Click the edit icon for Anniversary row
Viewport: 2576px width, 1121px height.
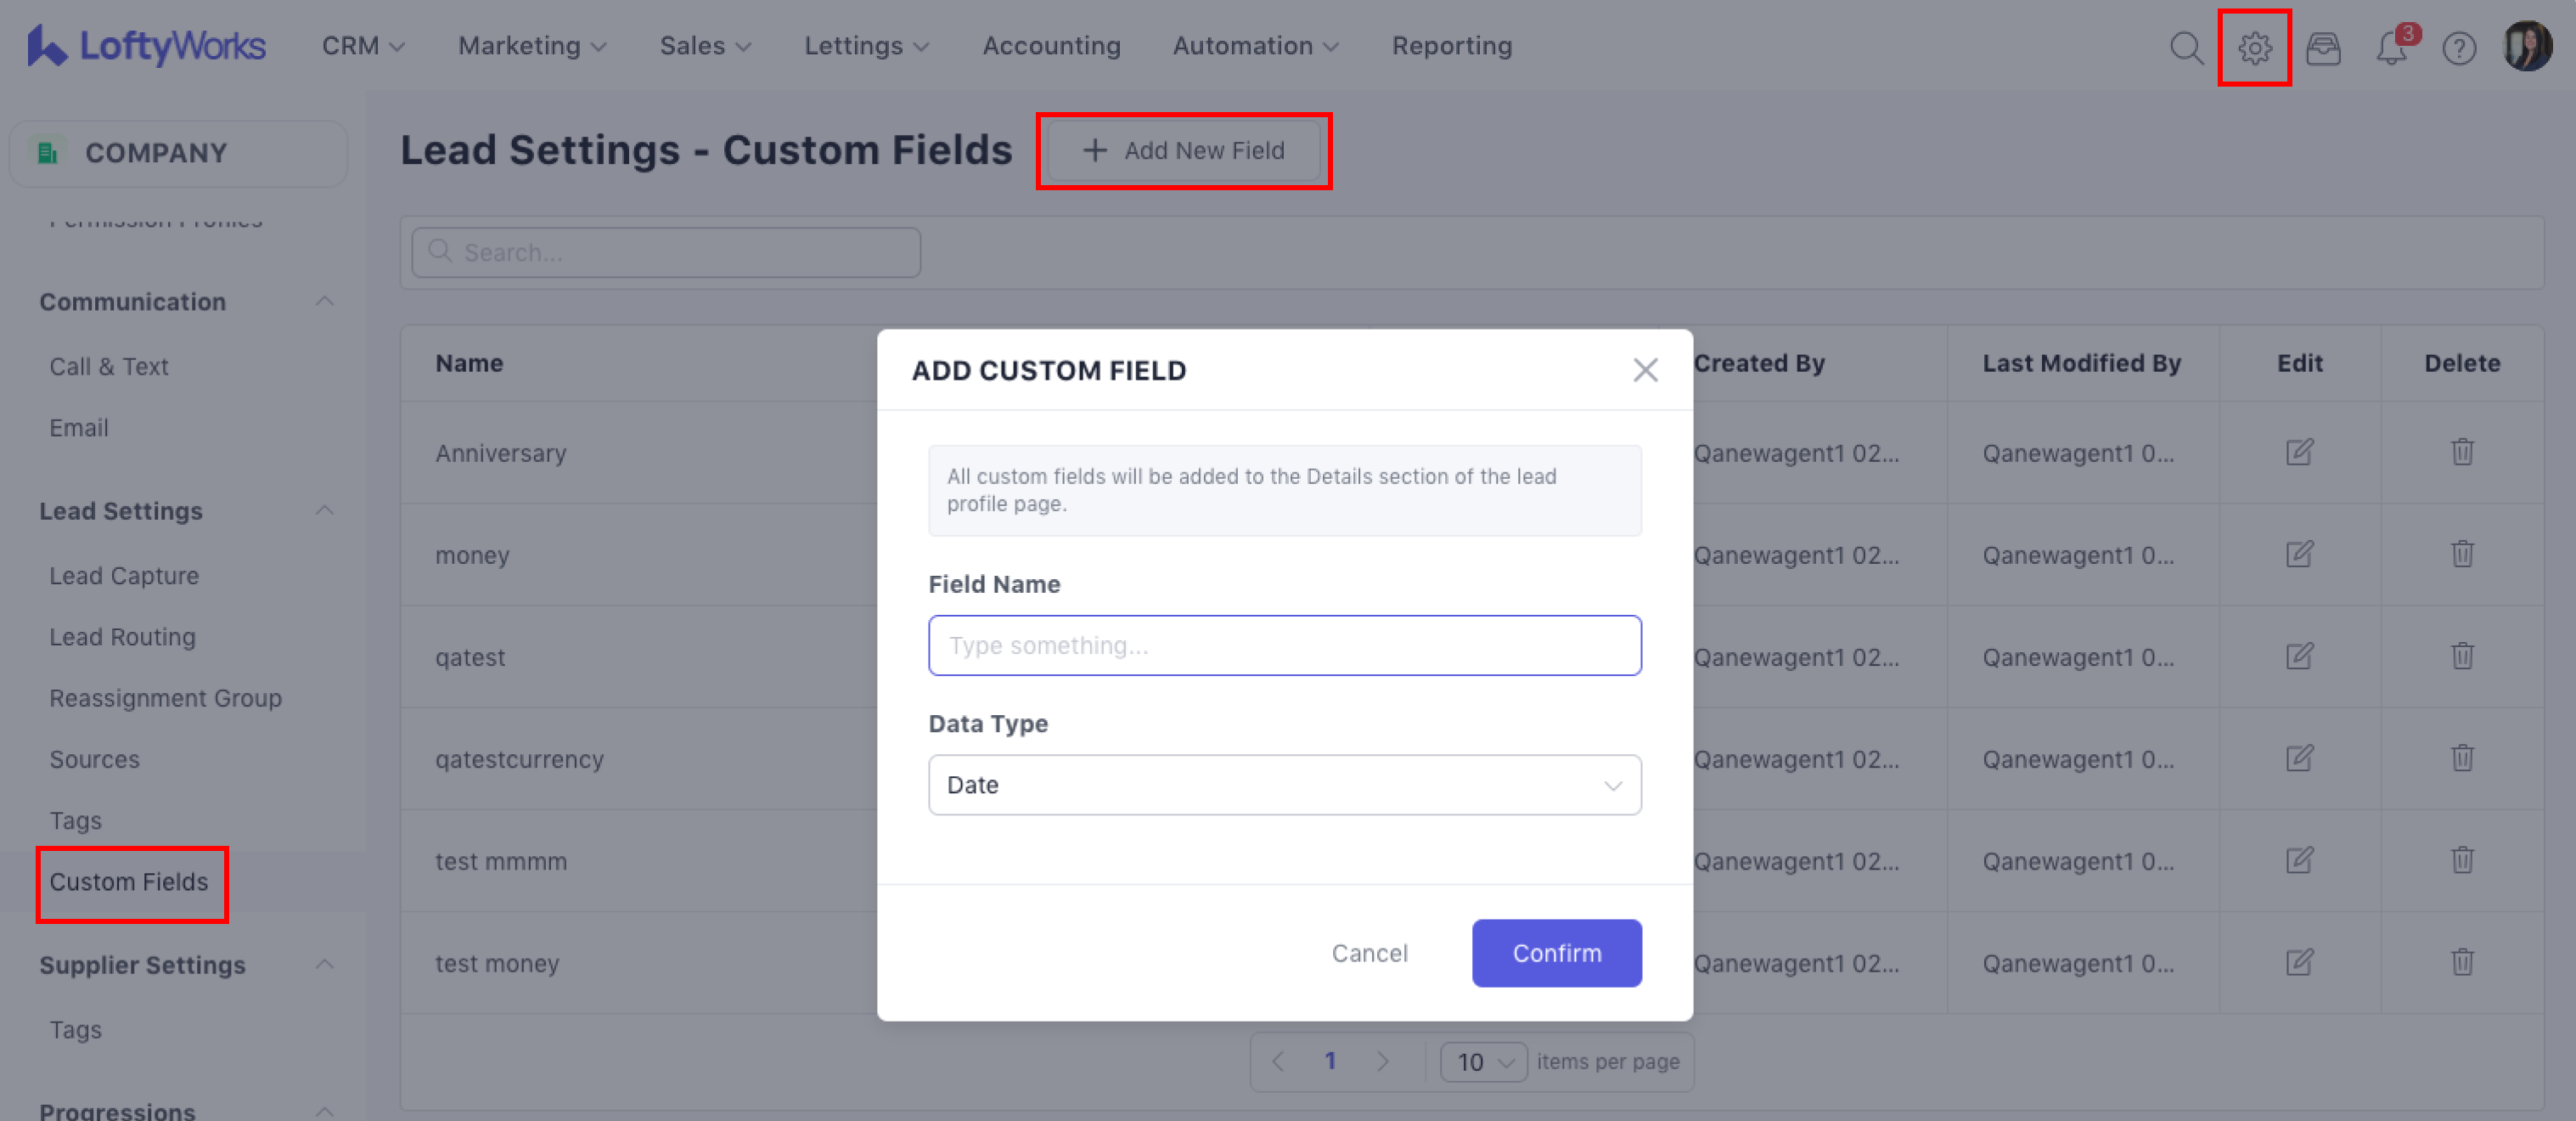[2298, 452]
